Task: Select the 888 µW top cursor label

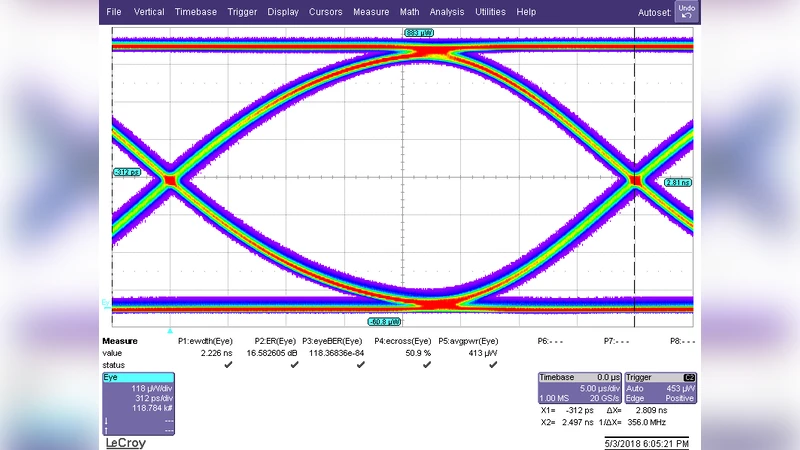Action: [x=419, y=33]
